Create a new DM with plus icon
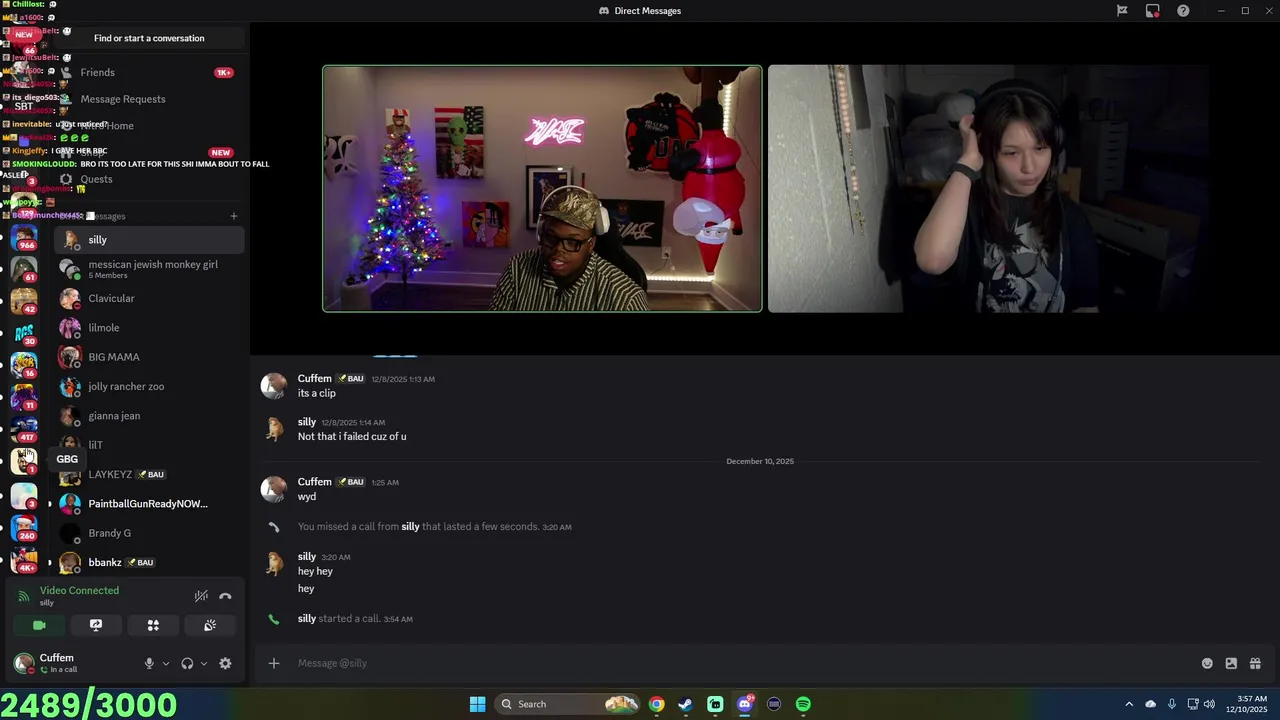This screenshot has height=720, width=1280. 234,216
